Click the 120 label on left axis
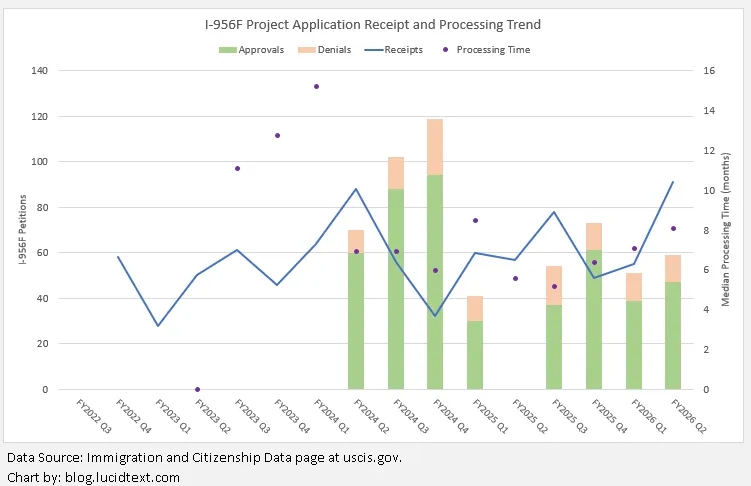 pos(39,116)
